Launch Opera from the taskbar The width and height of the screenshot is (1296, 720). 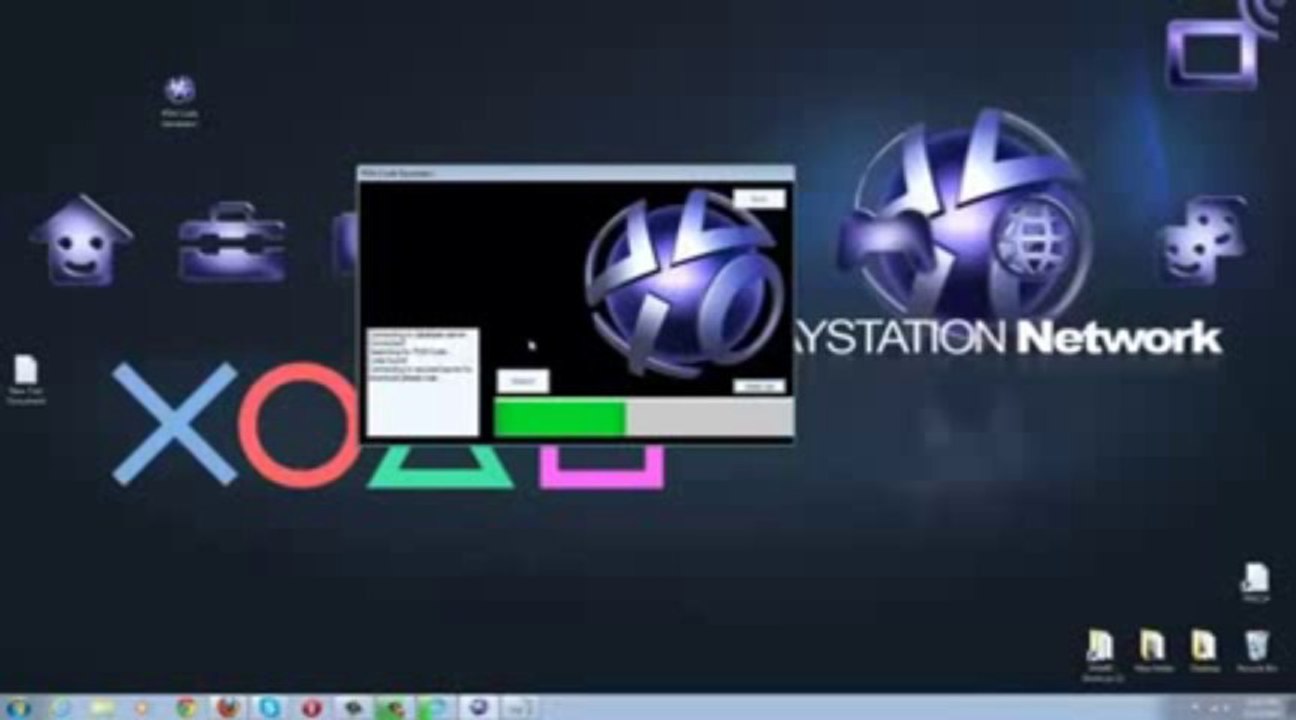311,708
